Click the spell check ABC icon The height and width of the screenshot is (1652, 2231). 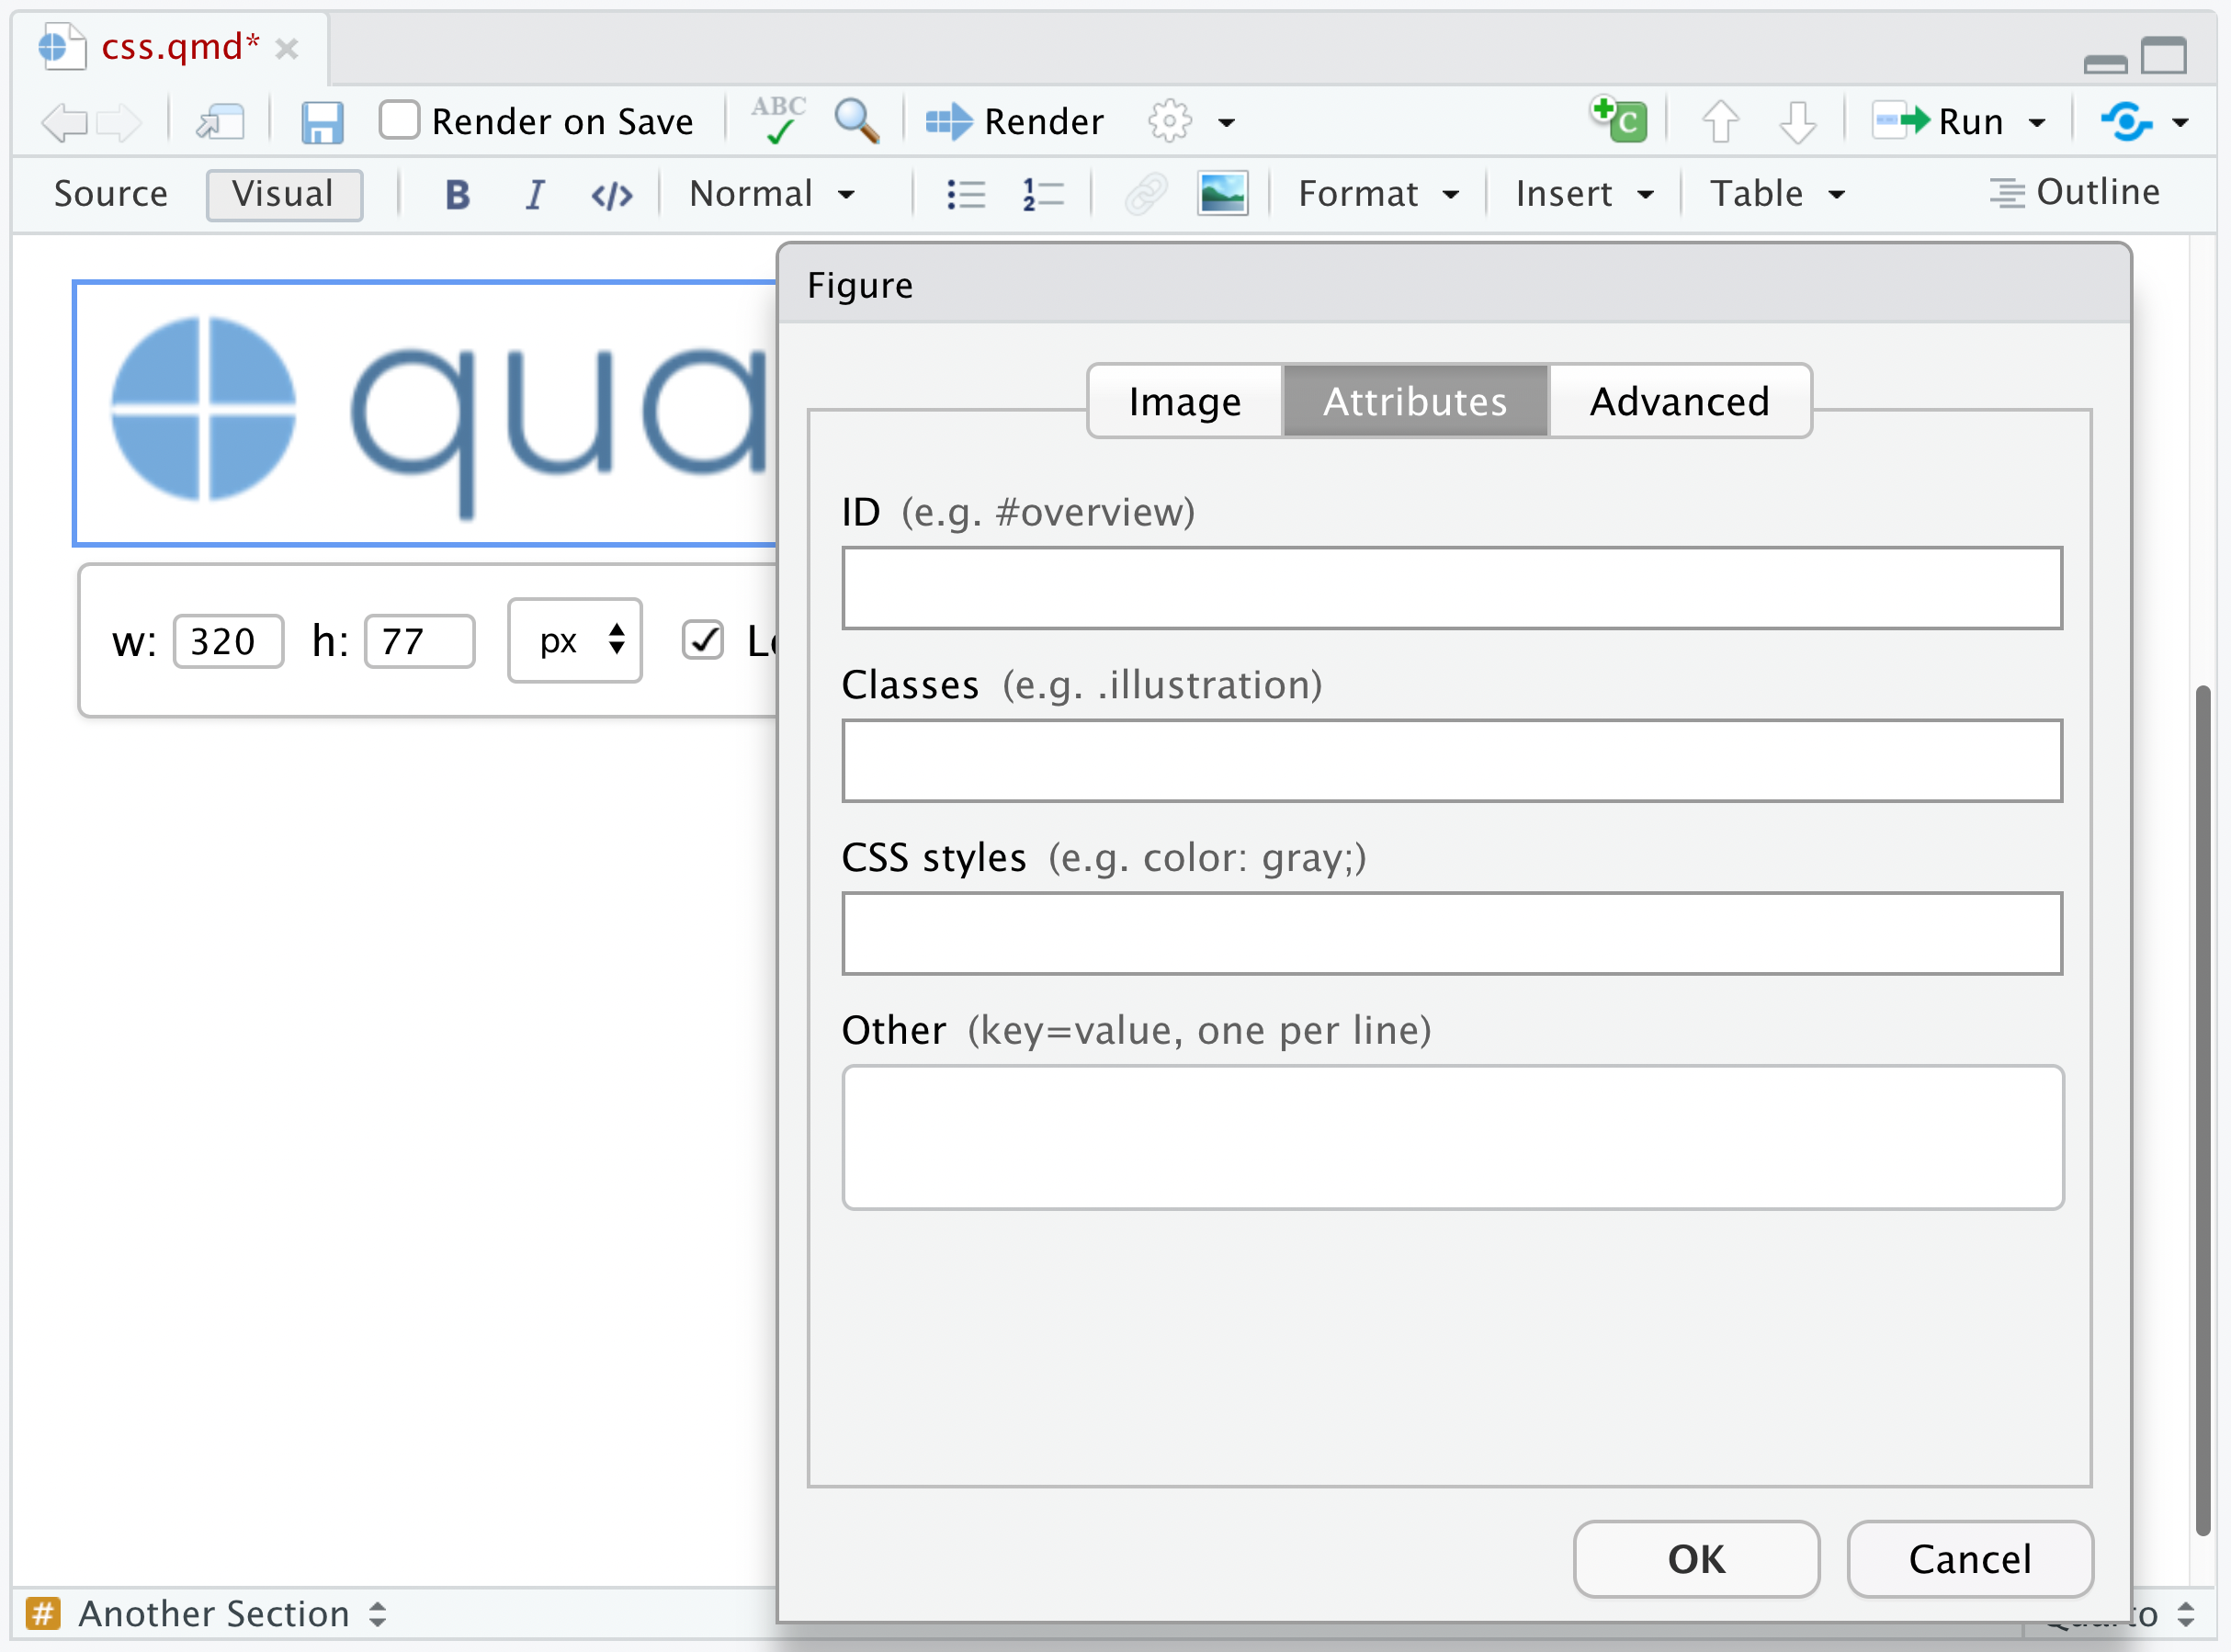[778, 121]
